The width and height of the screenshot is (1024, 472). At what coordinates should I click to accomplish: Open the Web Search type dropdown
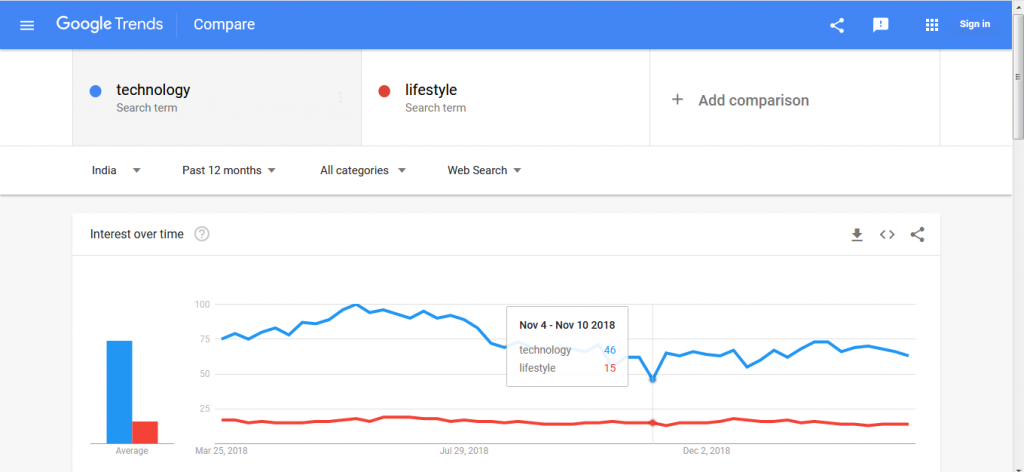point(485,170)
